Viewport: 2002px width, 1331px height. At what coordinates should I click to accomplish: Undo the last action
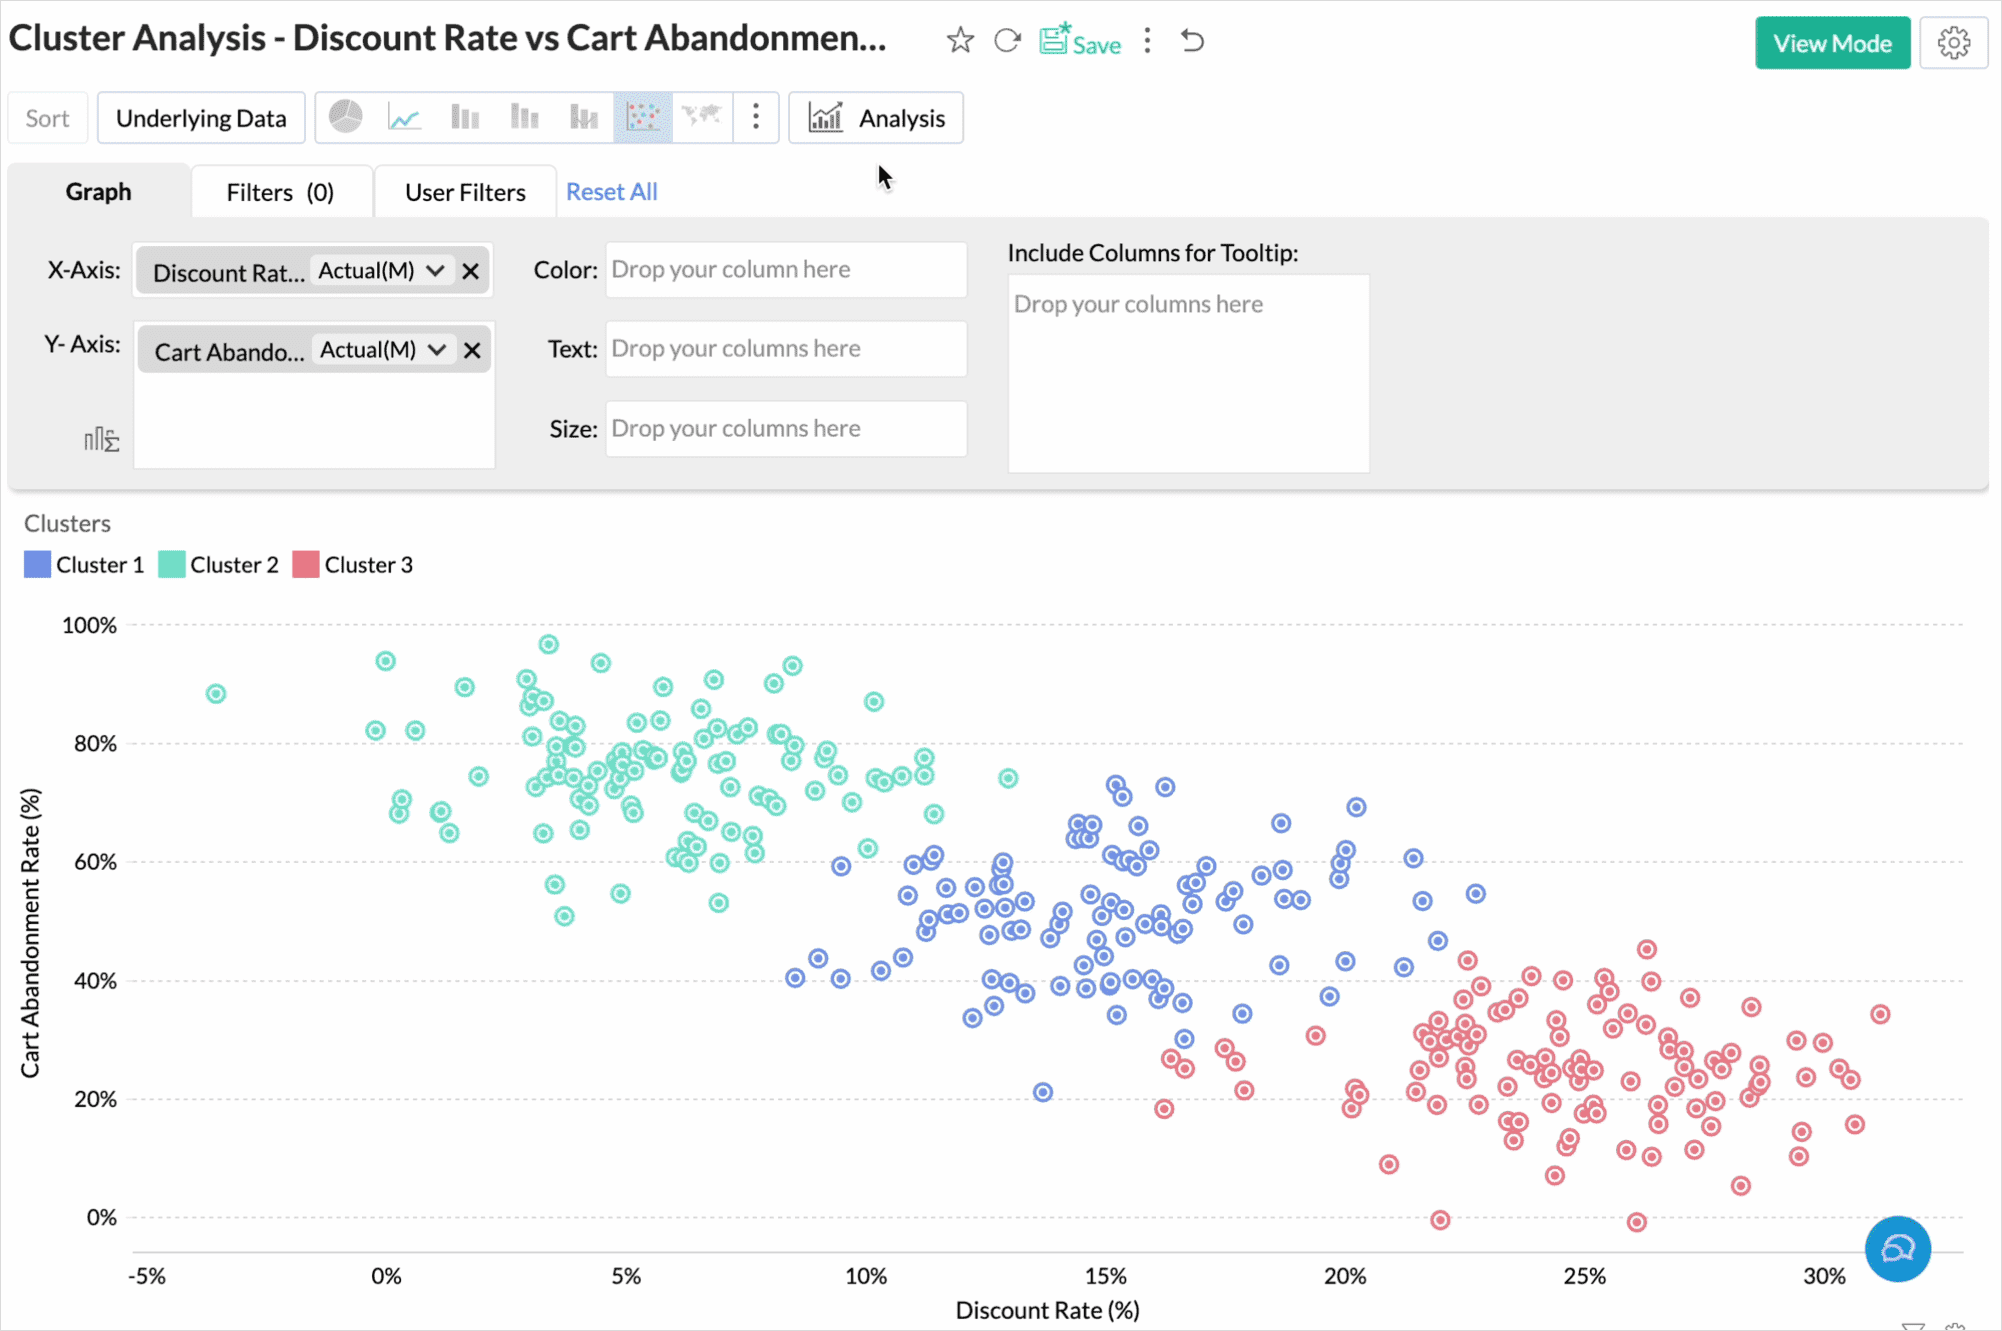coord(1191,41)
